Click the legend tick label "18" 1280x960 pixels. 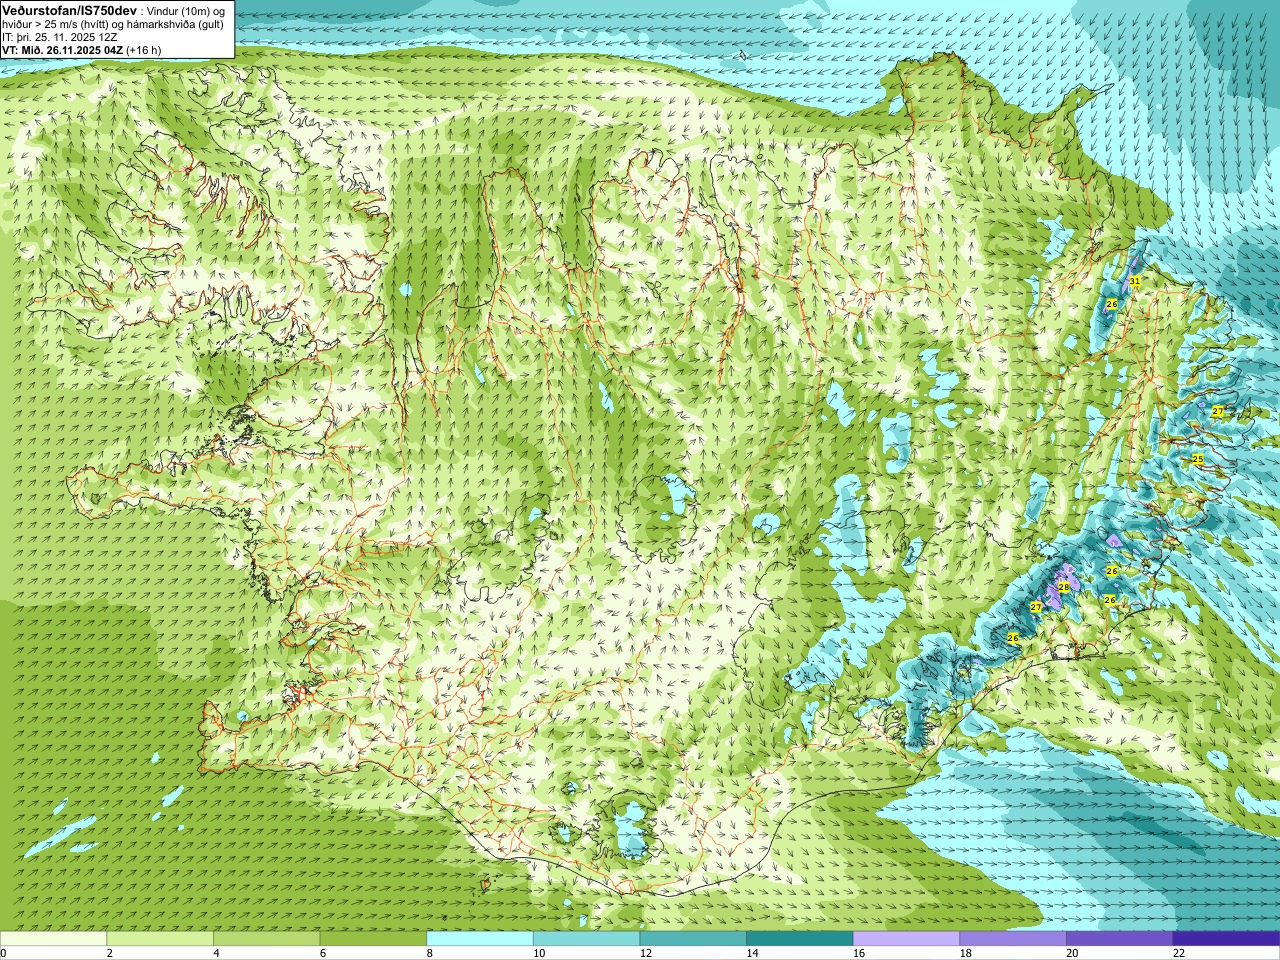966,953
